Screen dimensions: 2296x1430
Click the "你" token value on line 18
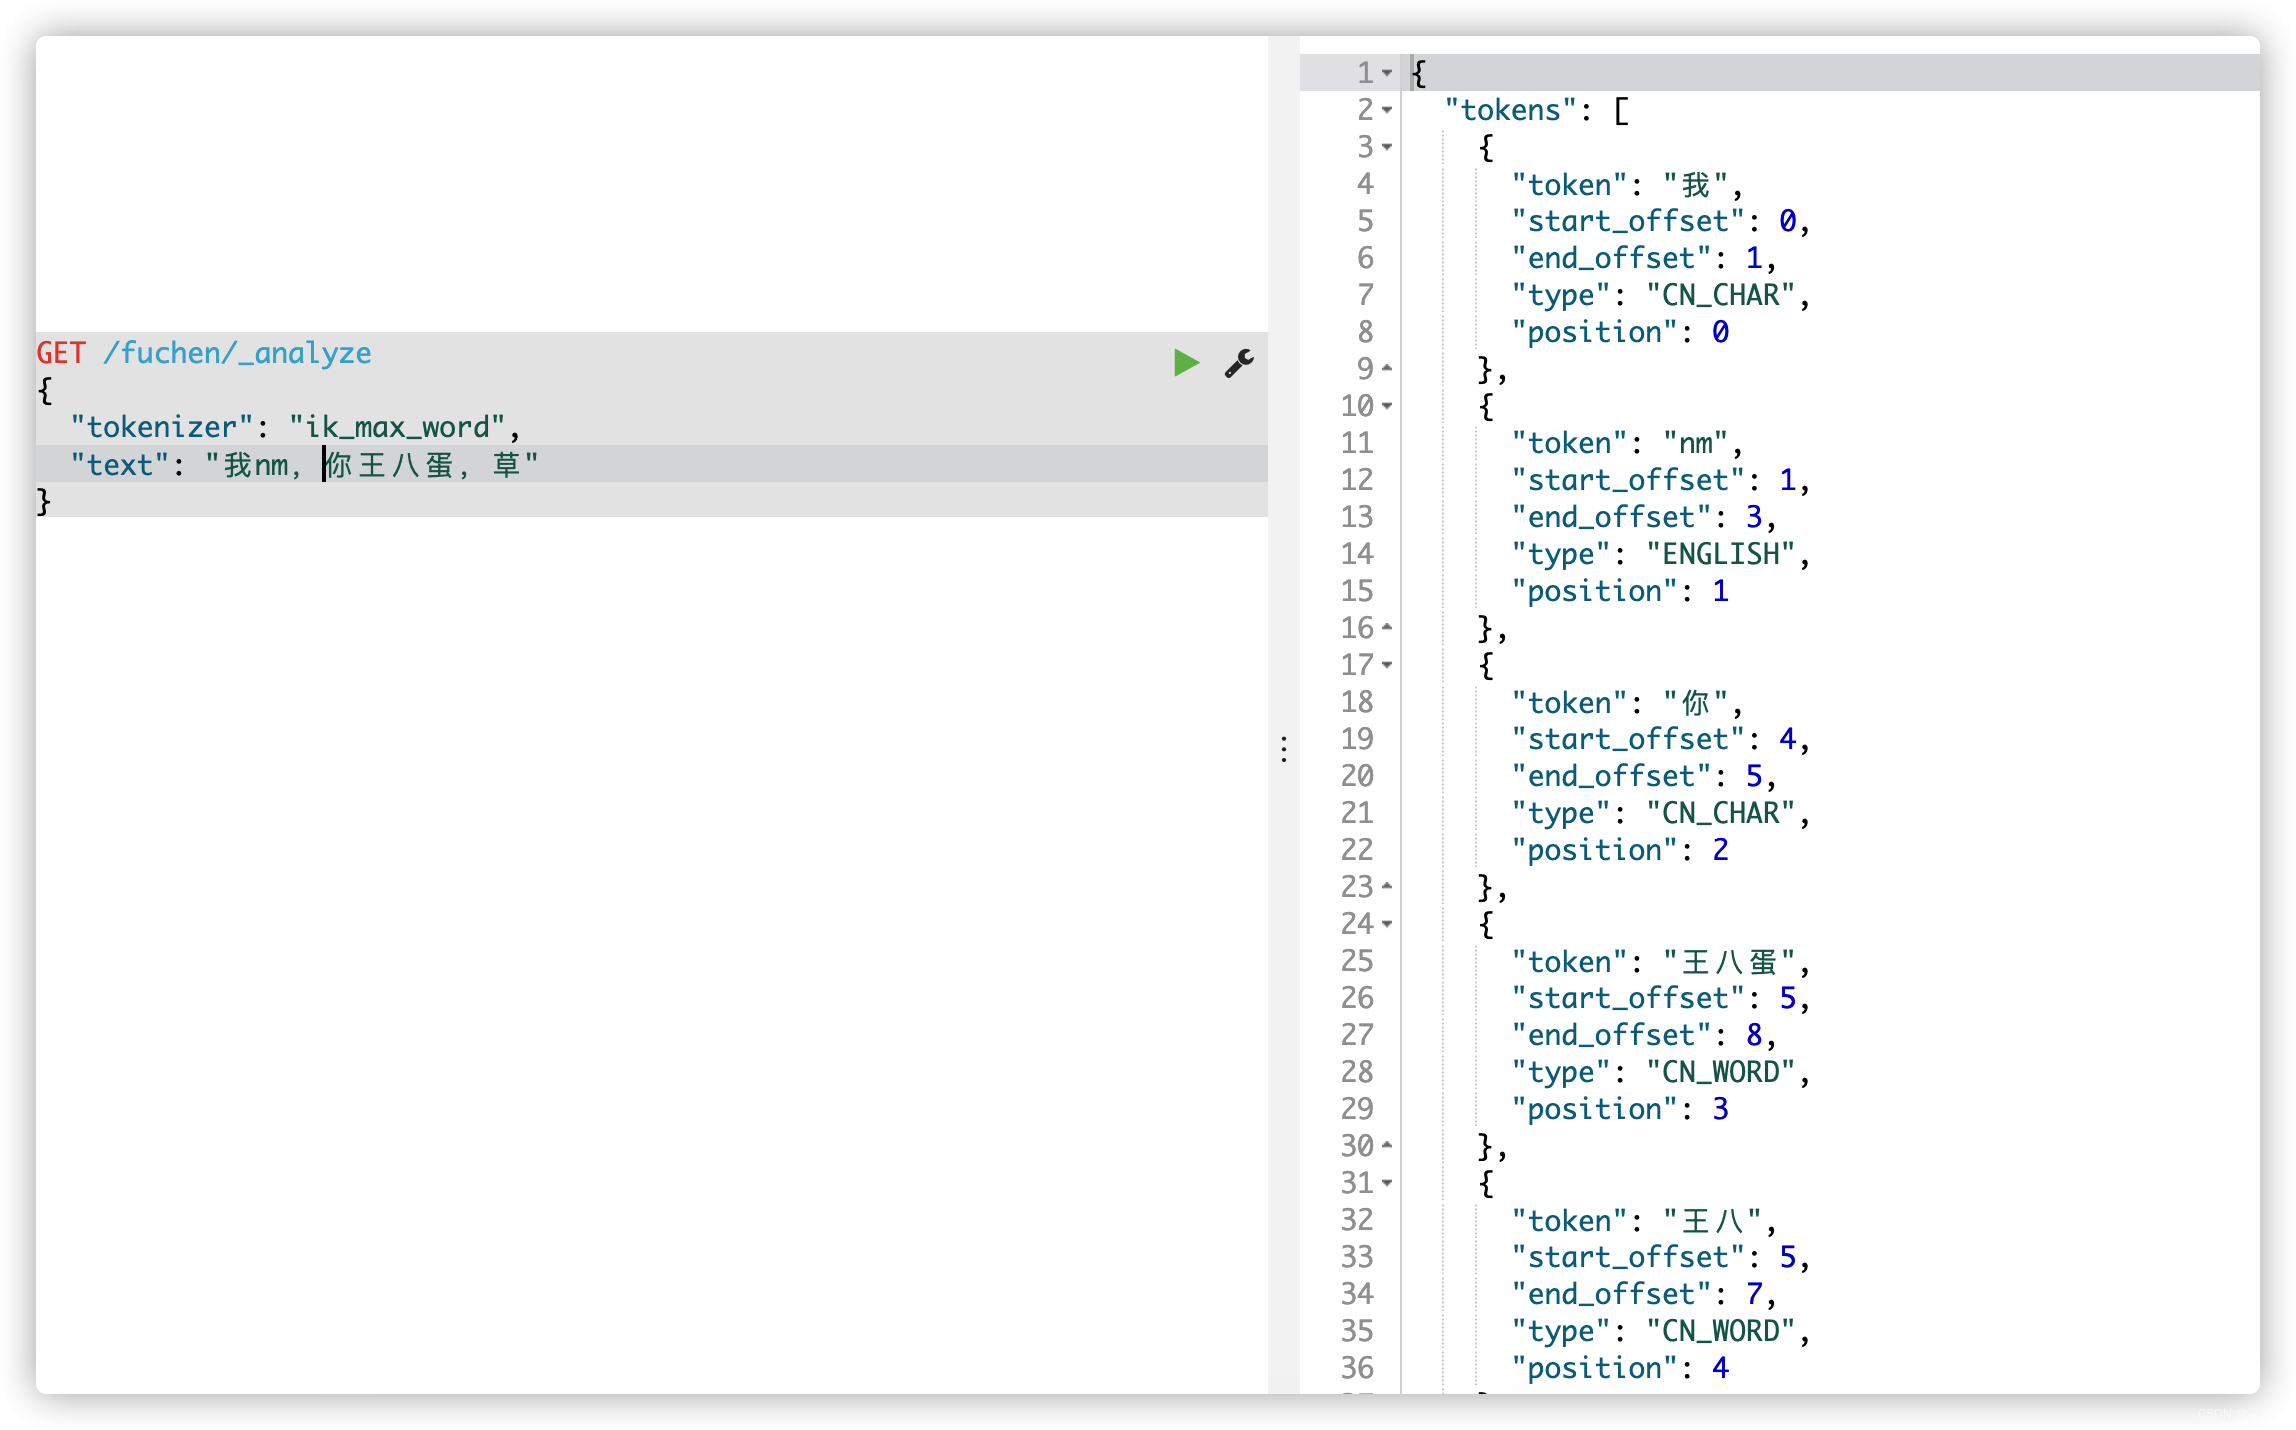pos(1696,703)
